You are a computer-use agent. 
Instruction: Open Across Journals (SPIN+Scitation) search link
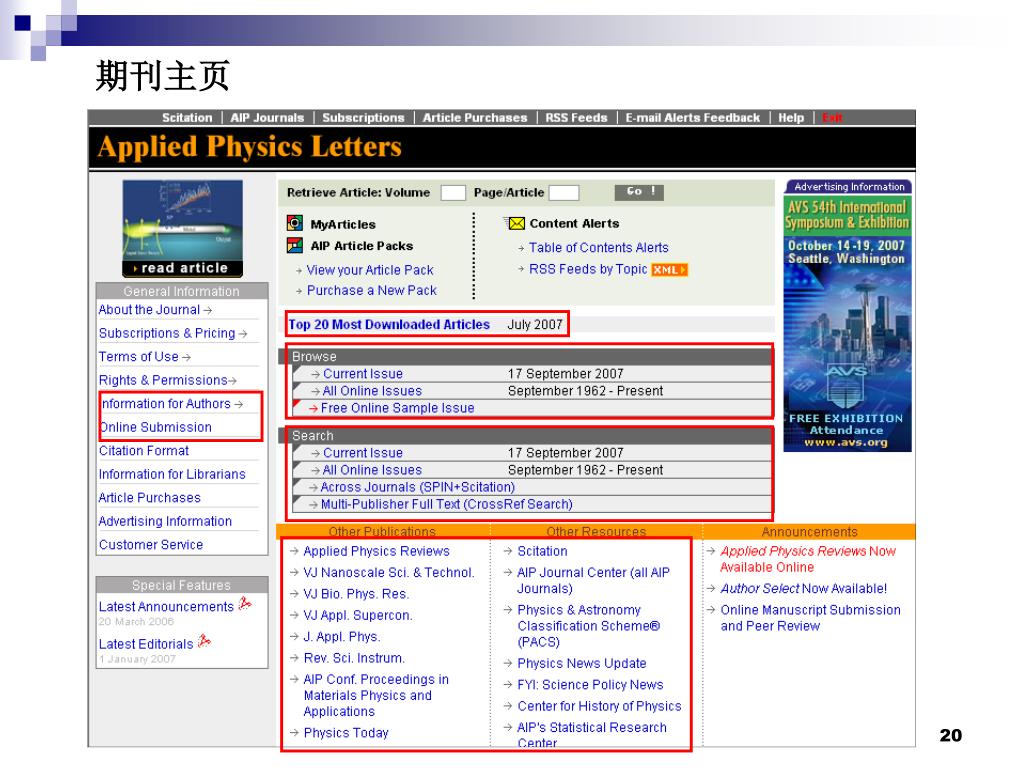coord(417,487)
